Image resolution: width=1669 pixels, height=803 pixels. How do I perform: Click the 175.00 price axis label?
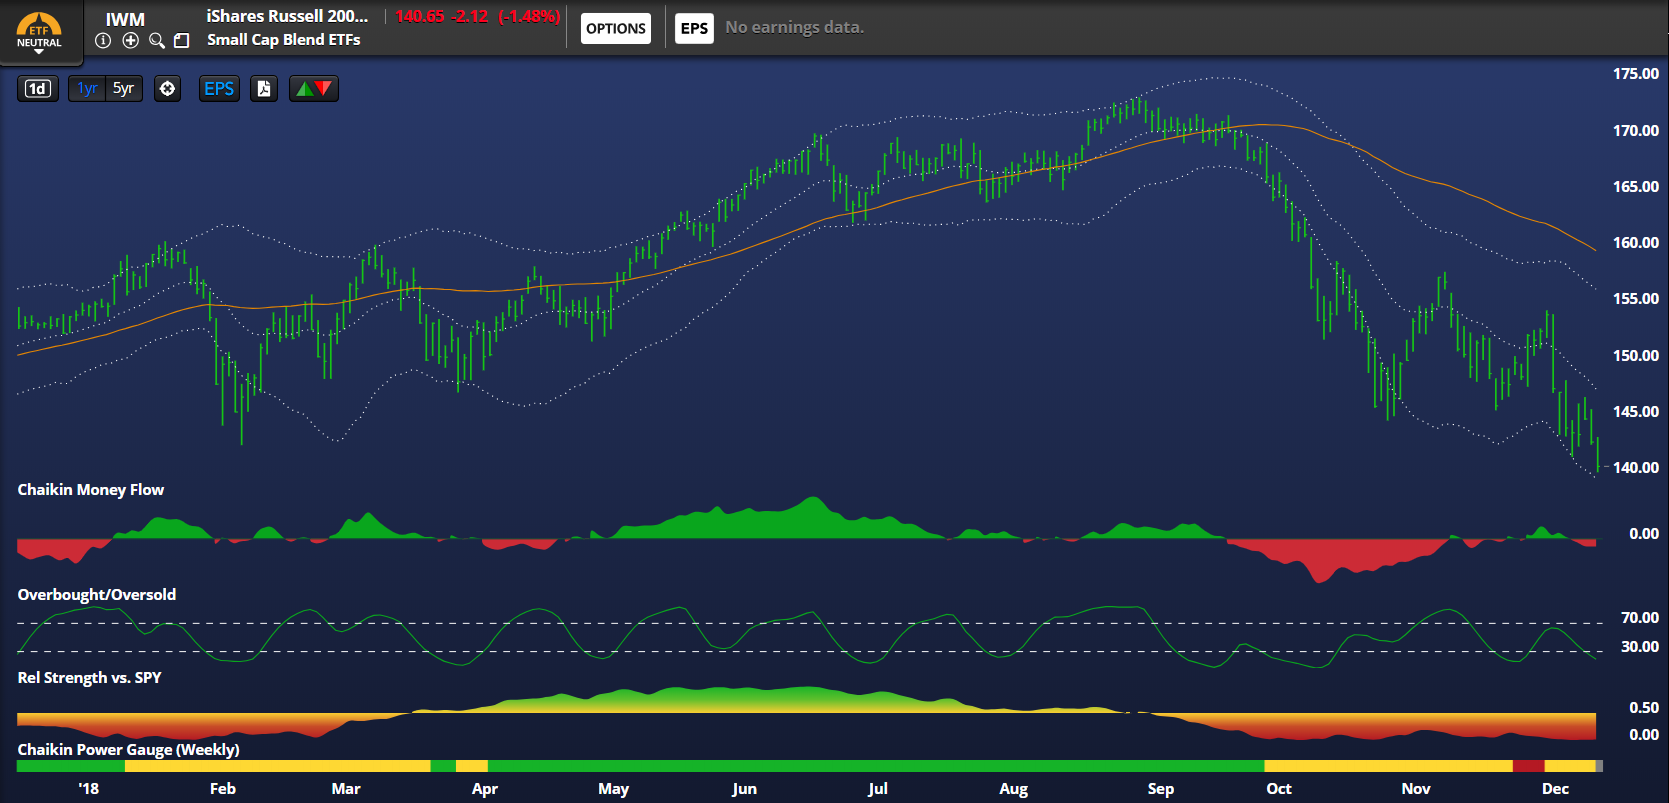tap(1636, 73)
